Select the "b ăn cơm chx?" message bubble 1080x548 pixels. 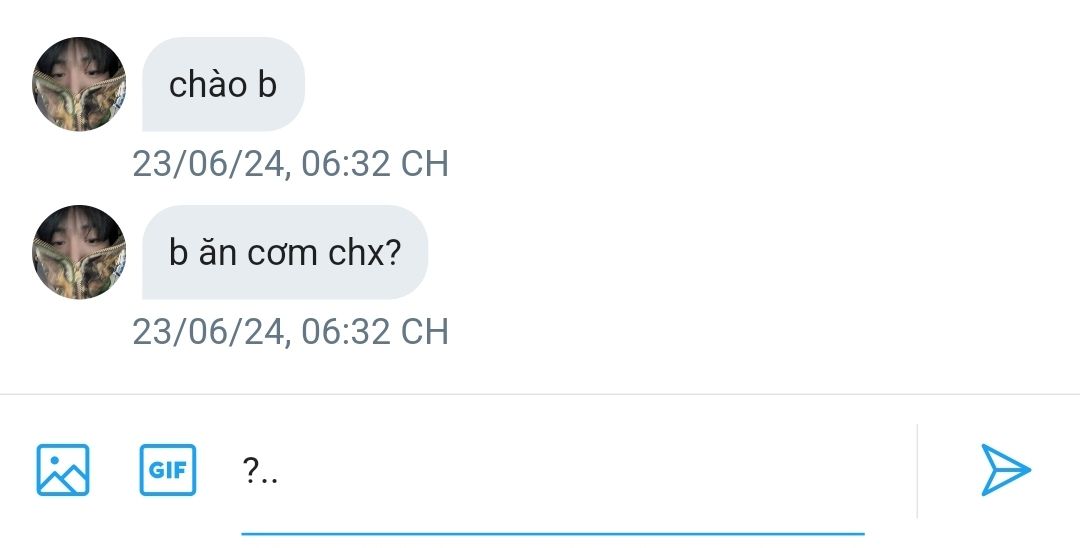pyautogui.click(x=285, y=253)
